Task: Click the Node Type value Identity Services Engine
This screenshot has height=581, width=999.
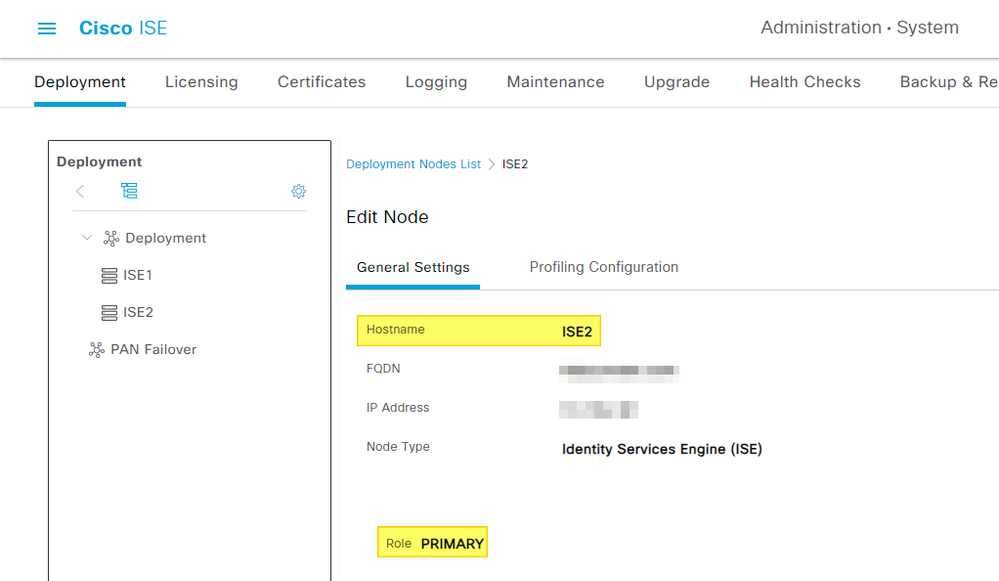Action: pos(662,449)
